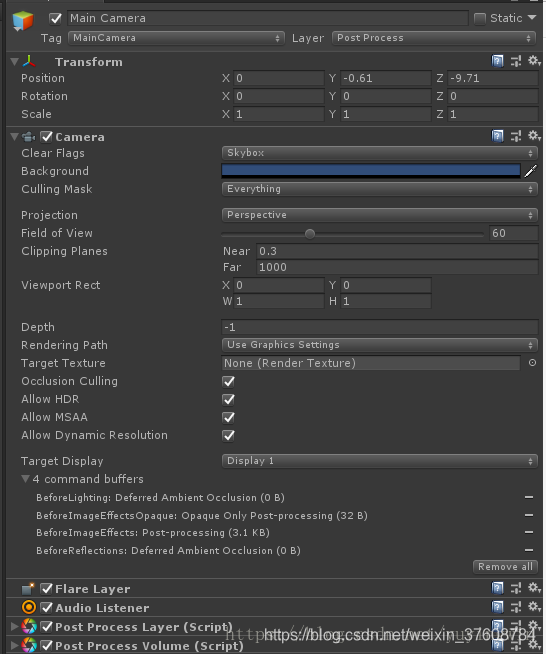Open Culling Mask dropdown showing Everything
Viewport: 546px width, 654px height.
[x=380, y=189]
